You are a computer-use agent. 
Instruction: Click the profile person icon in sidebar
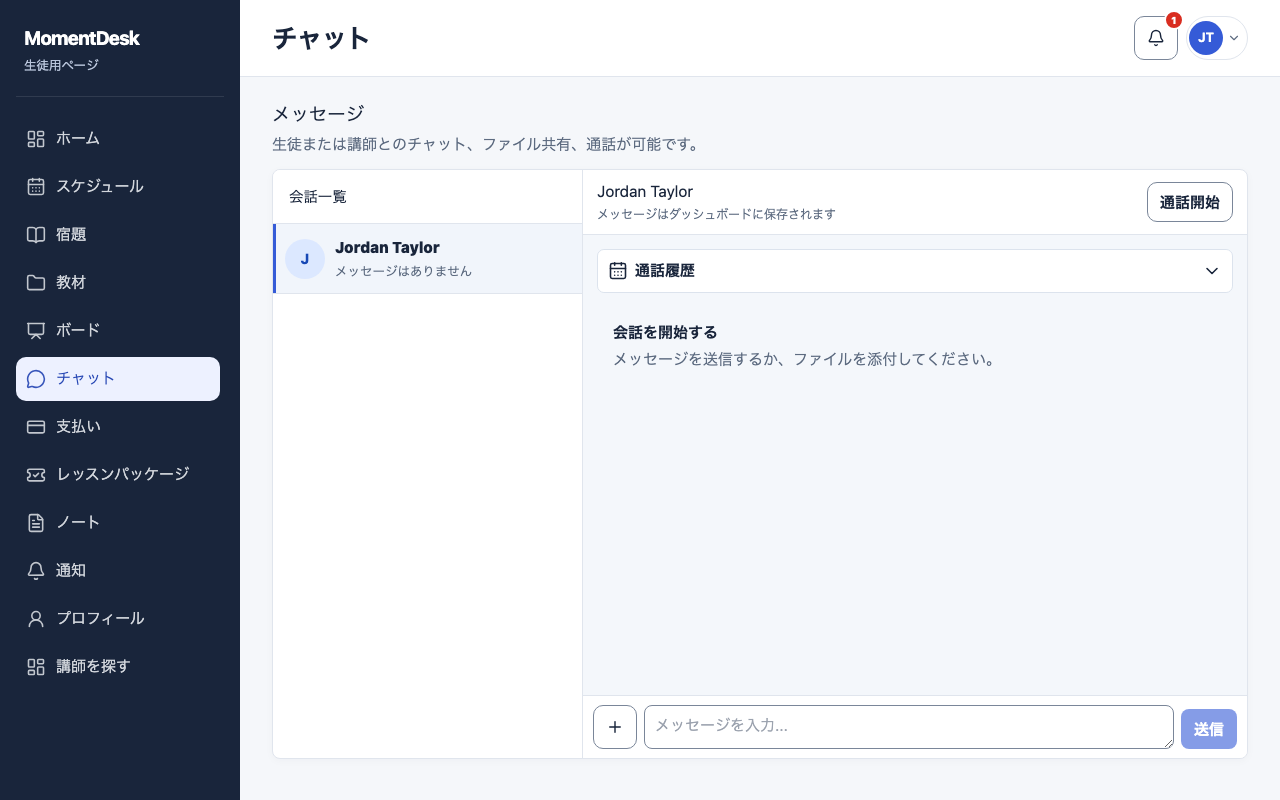pyautogui.click(x=36, y=619)
